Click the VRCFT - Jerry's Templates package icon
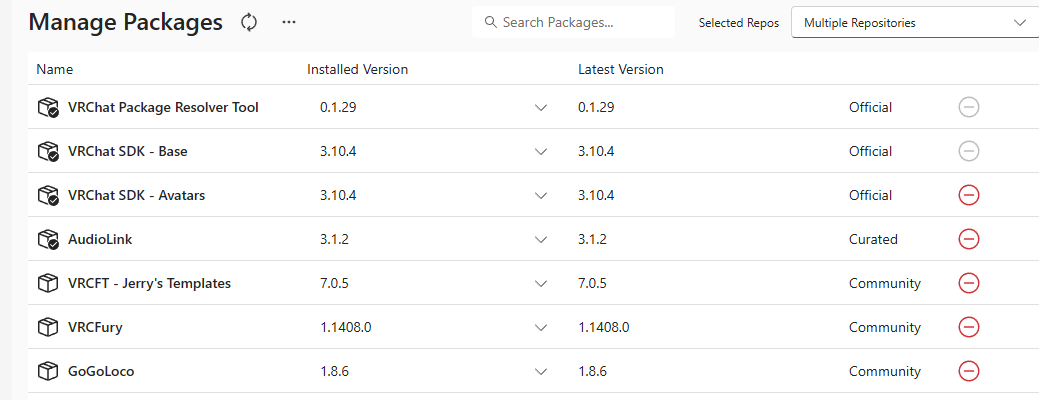Viewport: 1039px width, 400px height. click(x=48, y=283)
